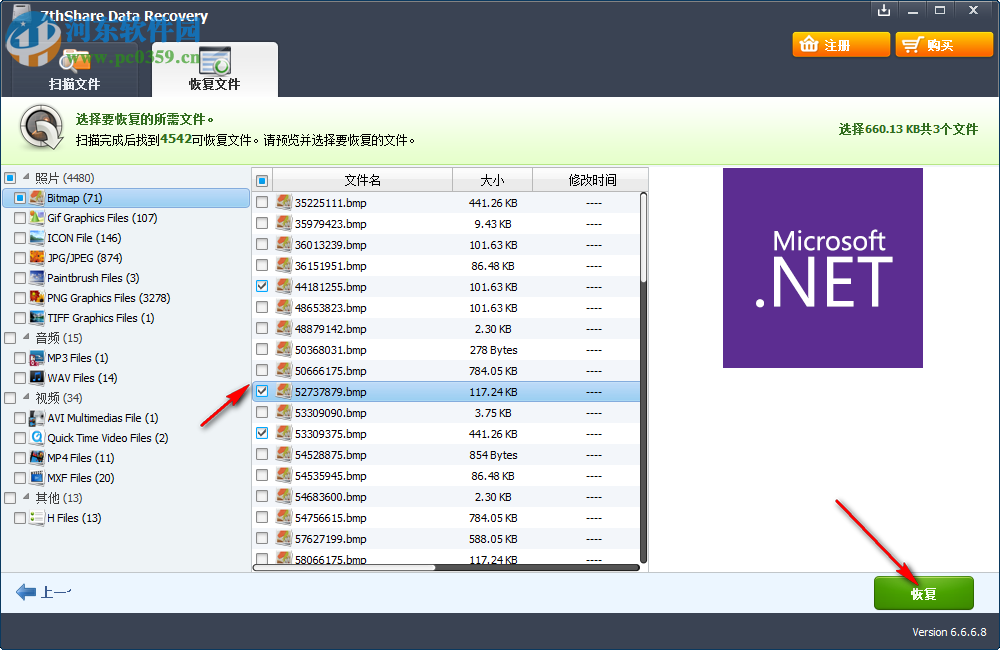Click the green 恢复 recovery button
The image size is (1000, 650).
coord(923,592)
